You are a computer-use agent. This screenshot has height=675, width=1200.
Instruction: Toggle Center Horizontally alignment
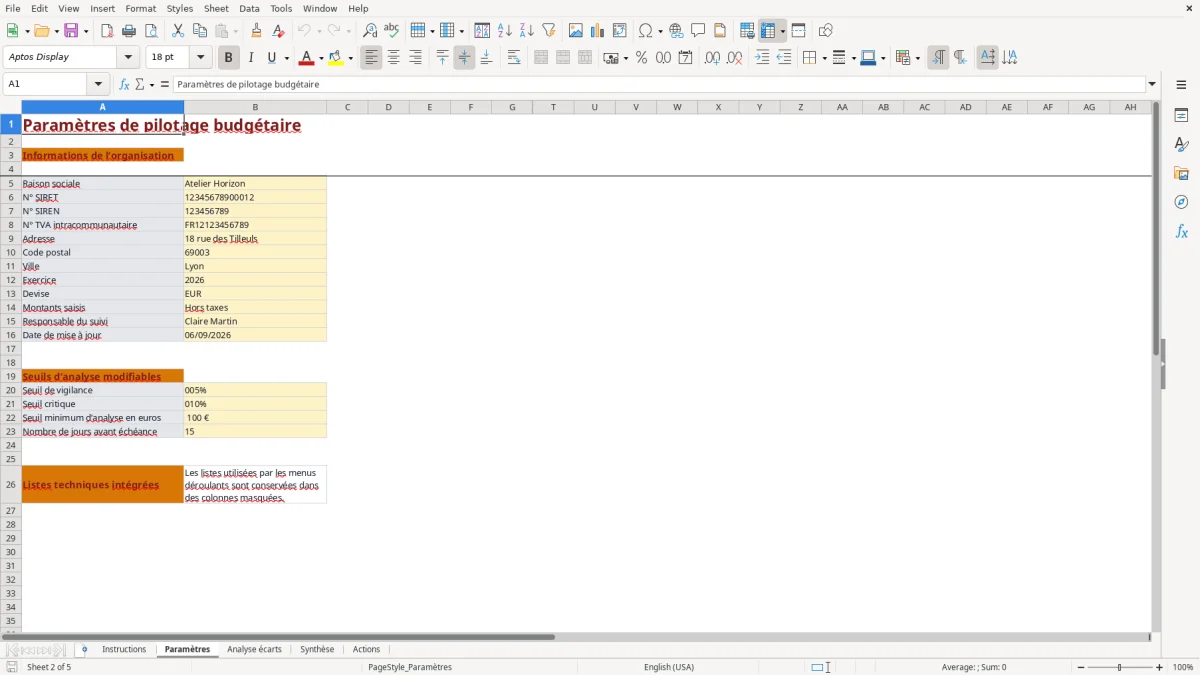click(393, 58)
